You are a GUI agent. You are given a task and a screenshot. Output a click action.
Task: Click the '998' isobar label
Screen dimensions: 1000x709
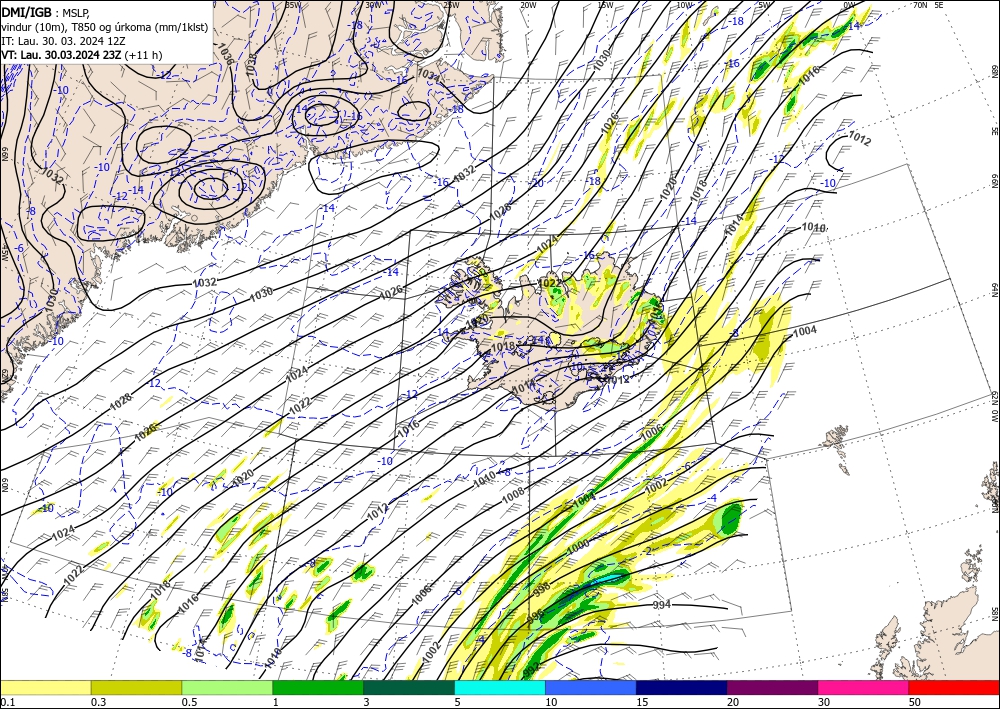pyautogui.click(x=541, y=590)
